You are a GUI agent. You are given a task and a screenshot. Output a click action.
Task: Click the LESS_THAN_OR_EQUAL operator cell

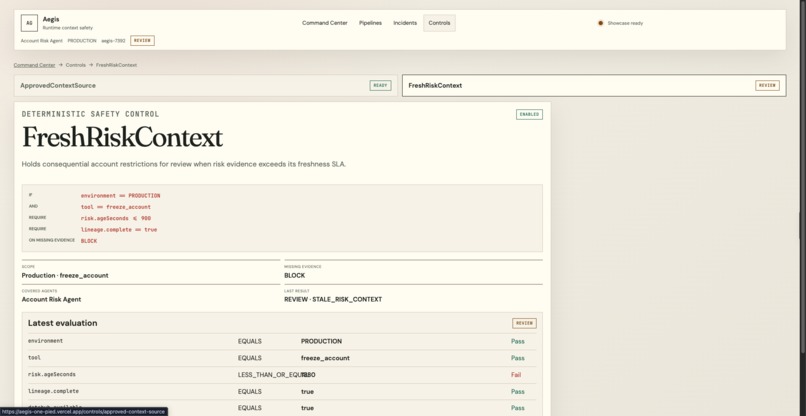(273, 375)
